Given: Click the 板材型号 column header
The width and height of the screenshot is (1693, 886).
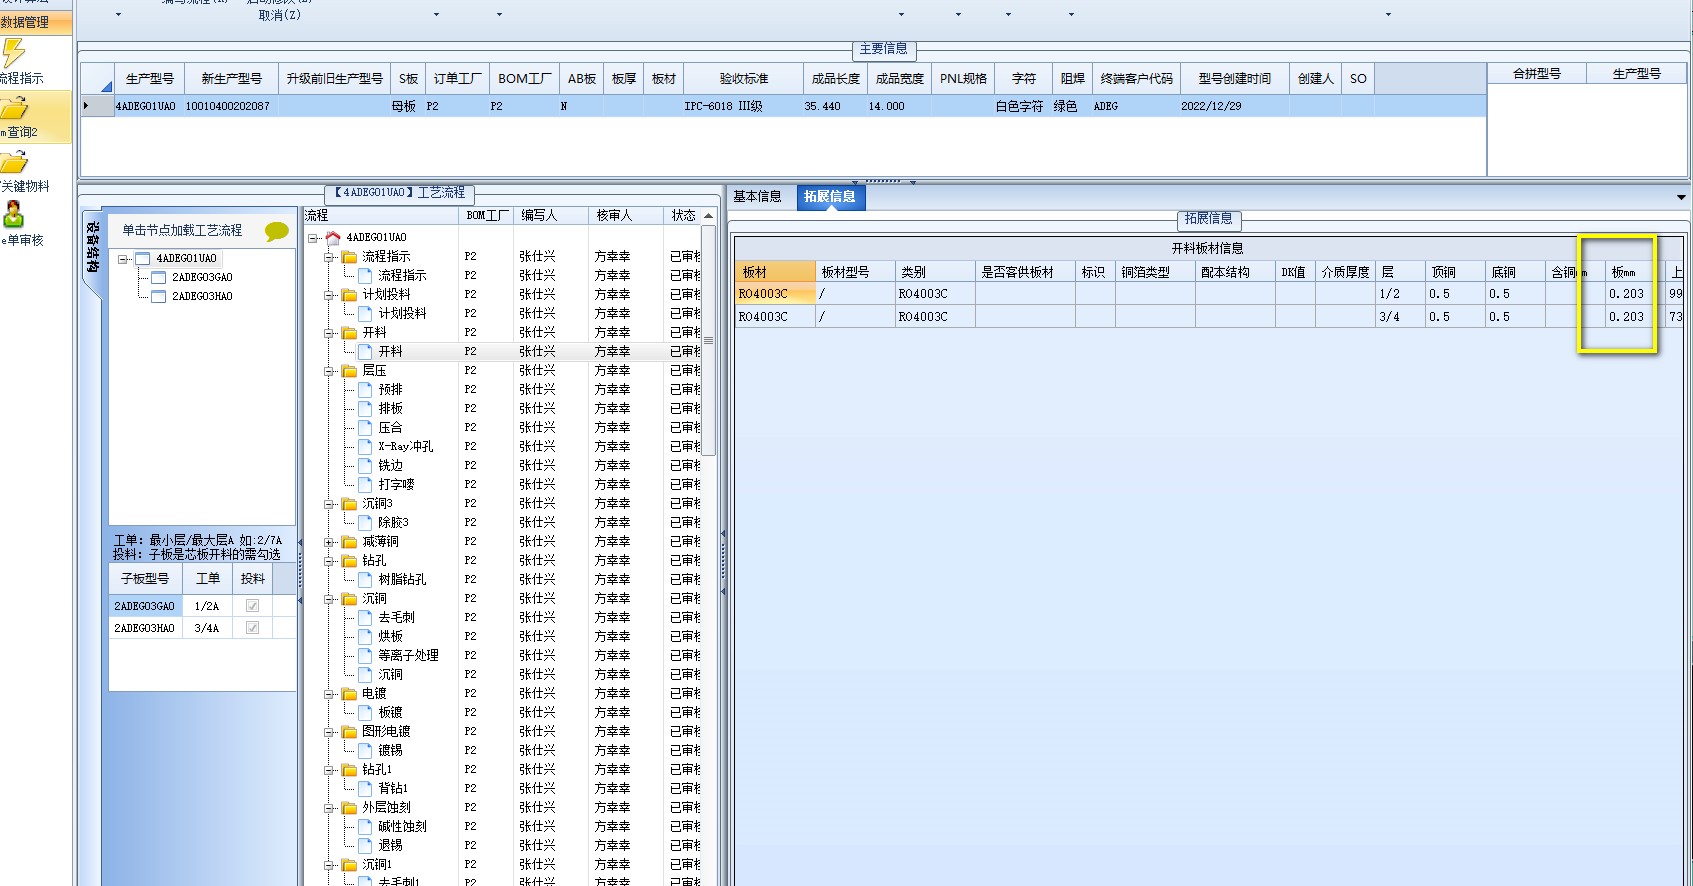Looking at the screenshot, I should pyautogui.click(x=855, y=272).
